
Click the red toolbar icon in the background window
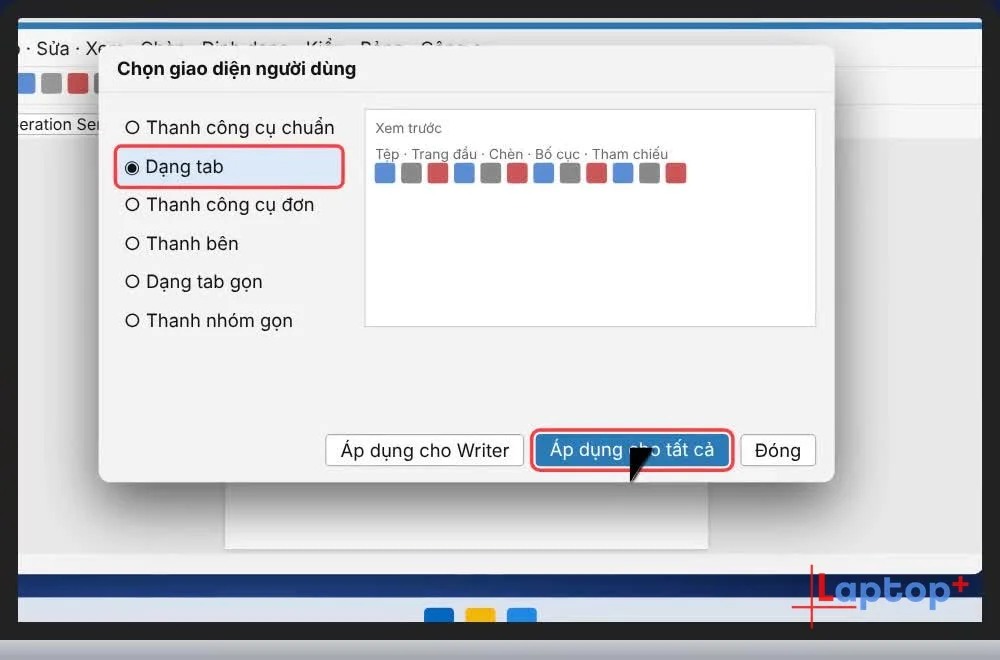tap(78, 83)
